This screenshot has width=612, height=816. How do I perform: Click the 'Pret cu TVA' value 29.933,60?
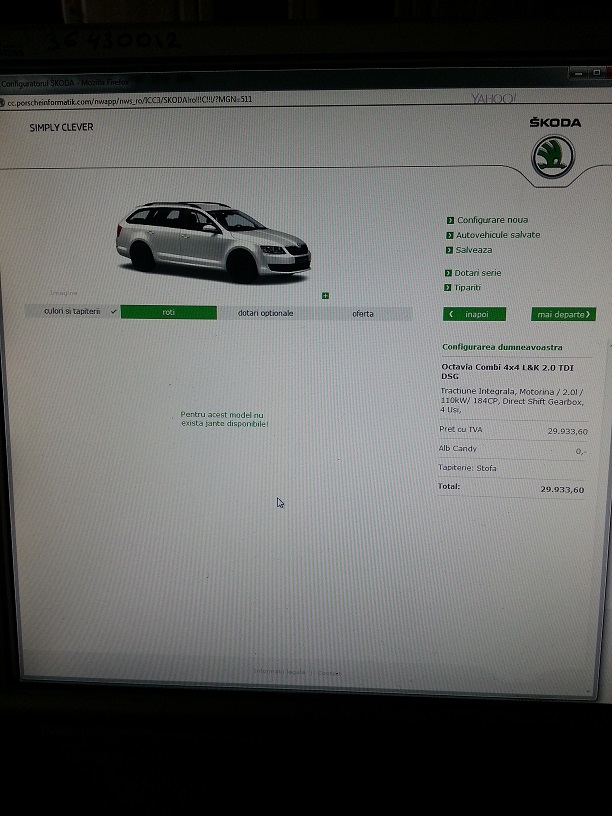(568, 431)
